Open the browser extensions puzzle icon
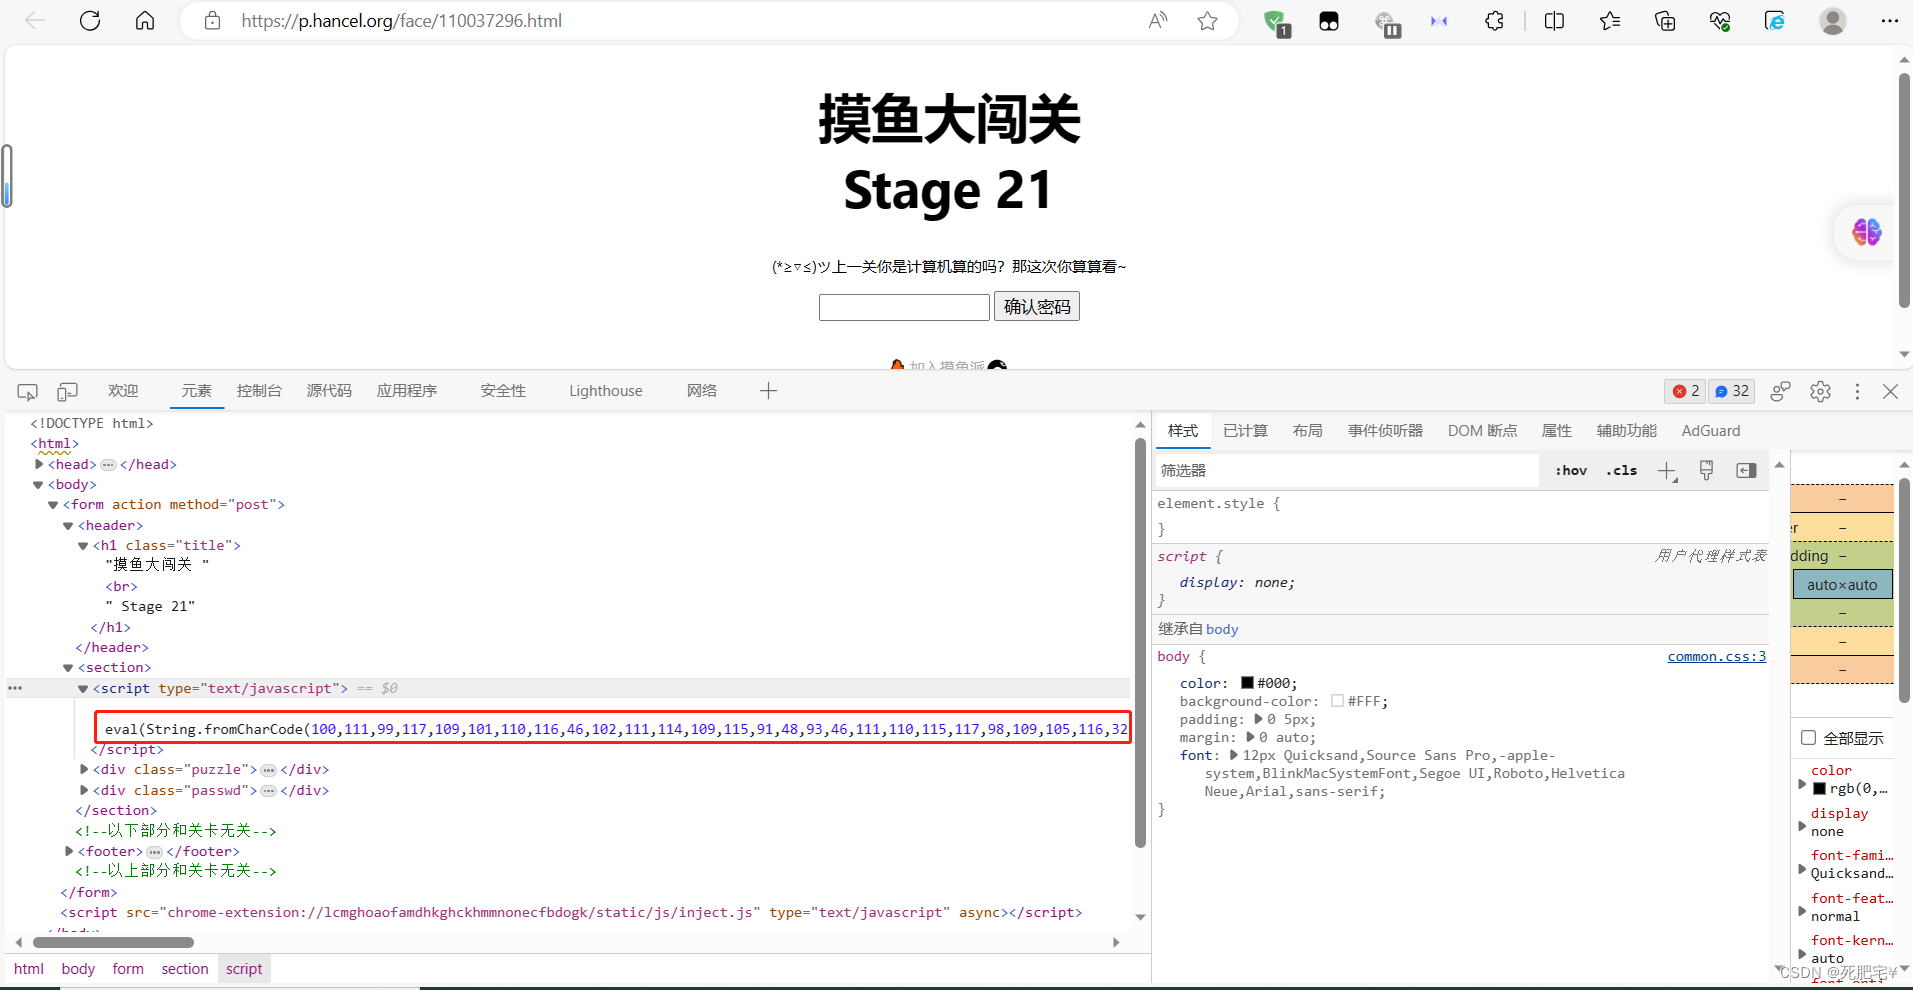 pos(1494,21)
